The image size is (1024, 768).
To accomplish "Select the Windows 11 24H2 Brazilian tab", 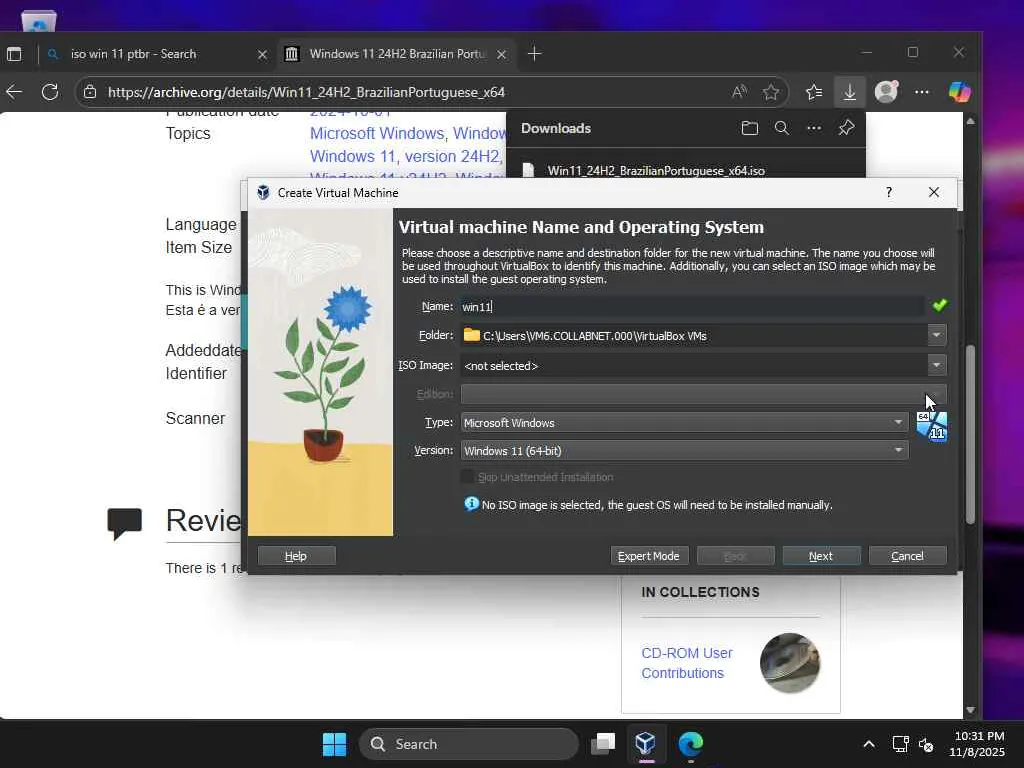I will pos(397,54).
